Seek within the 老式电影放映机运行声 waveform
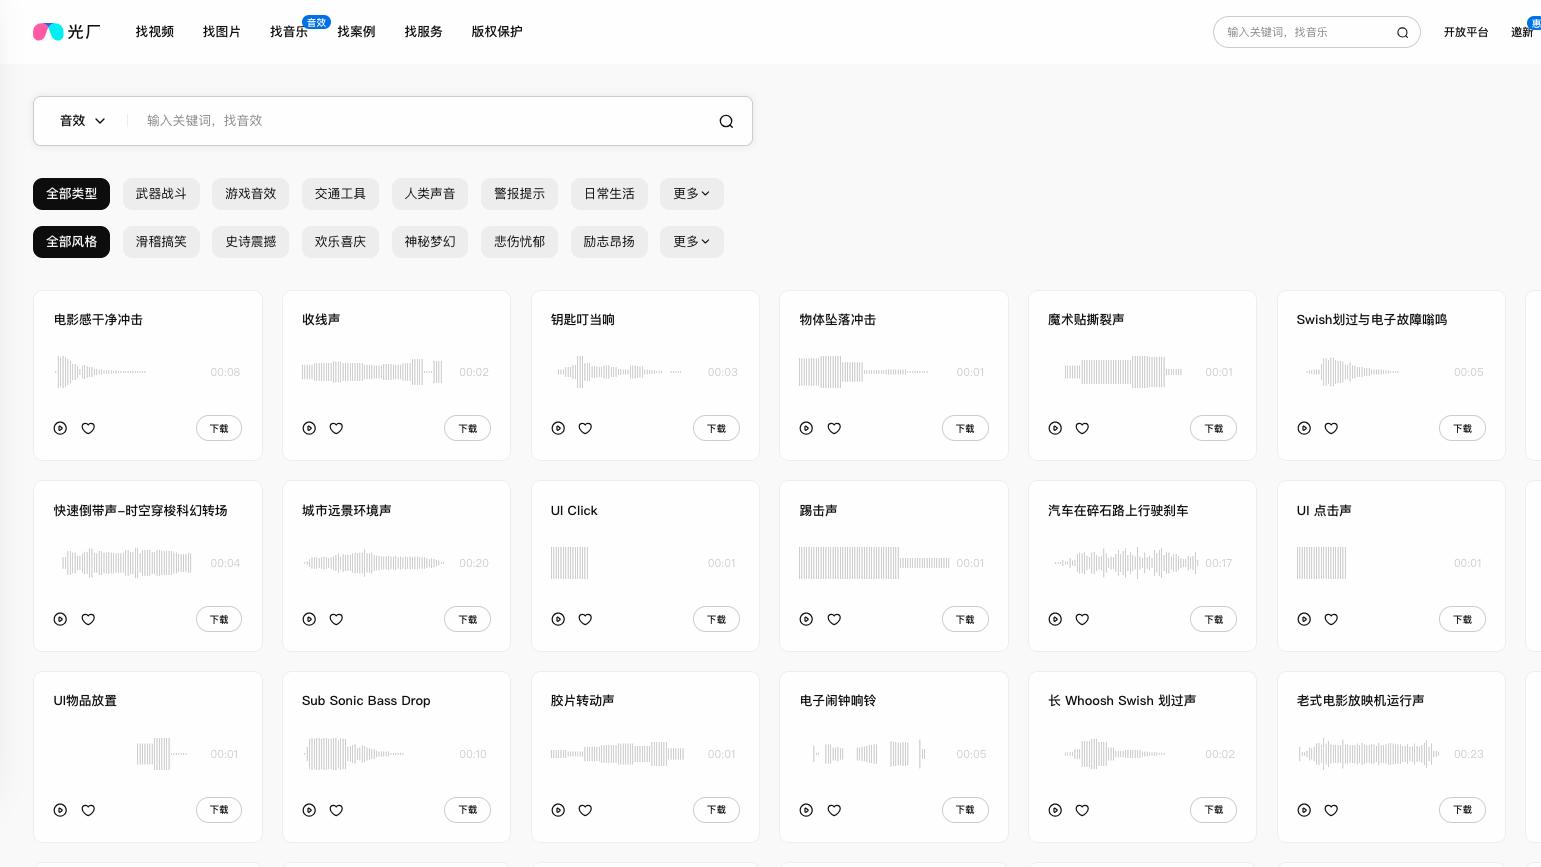Image resolution: width=1541 pixels, height=867 pixels. point(1369,754)
